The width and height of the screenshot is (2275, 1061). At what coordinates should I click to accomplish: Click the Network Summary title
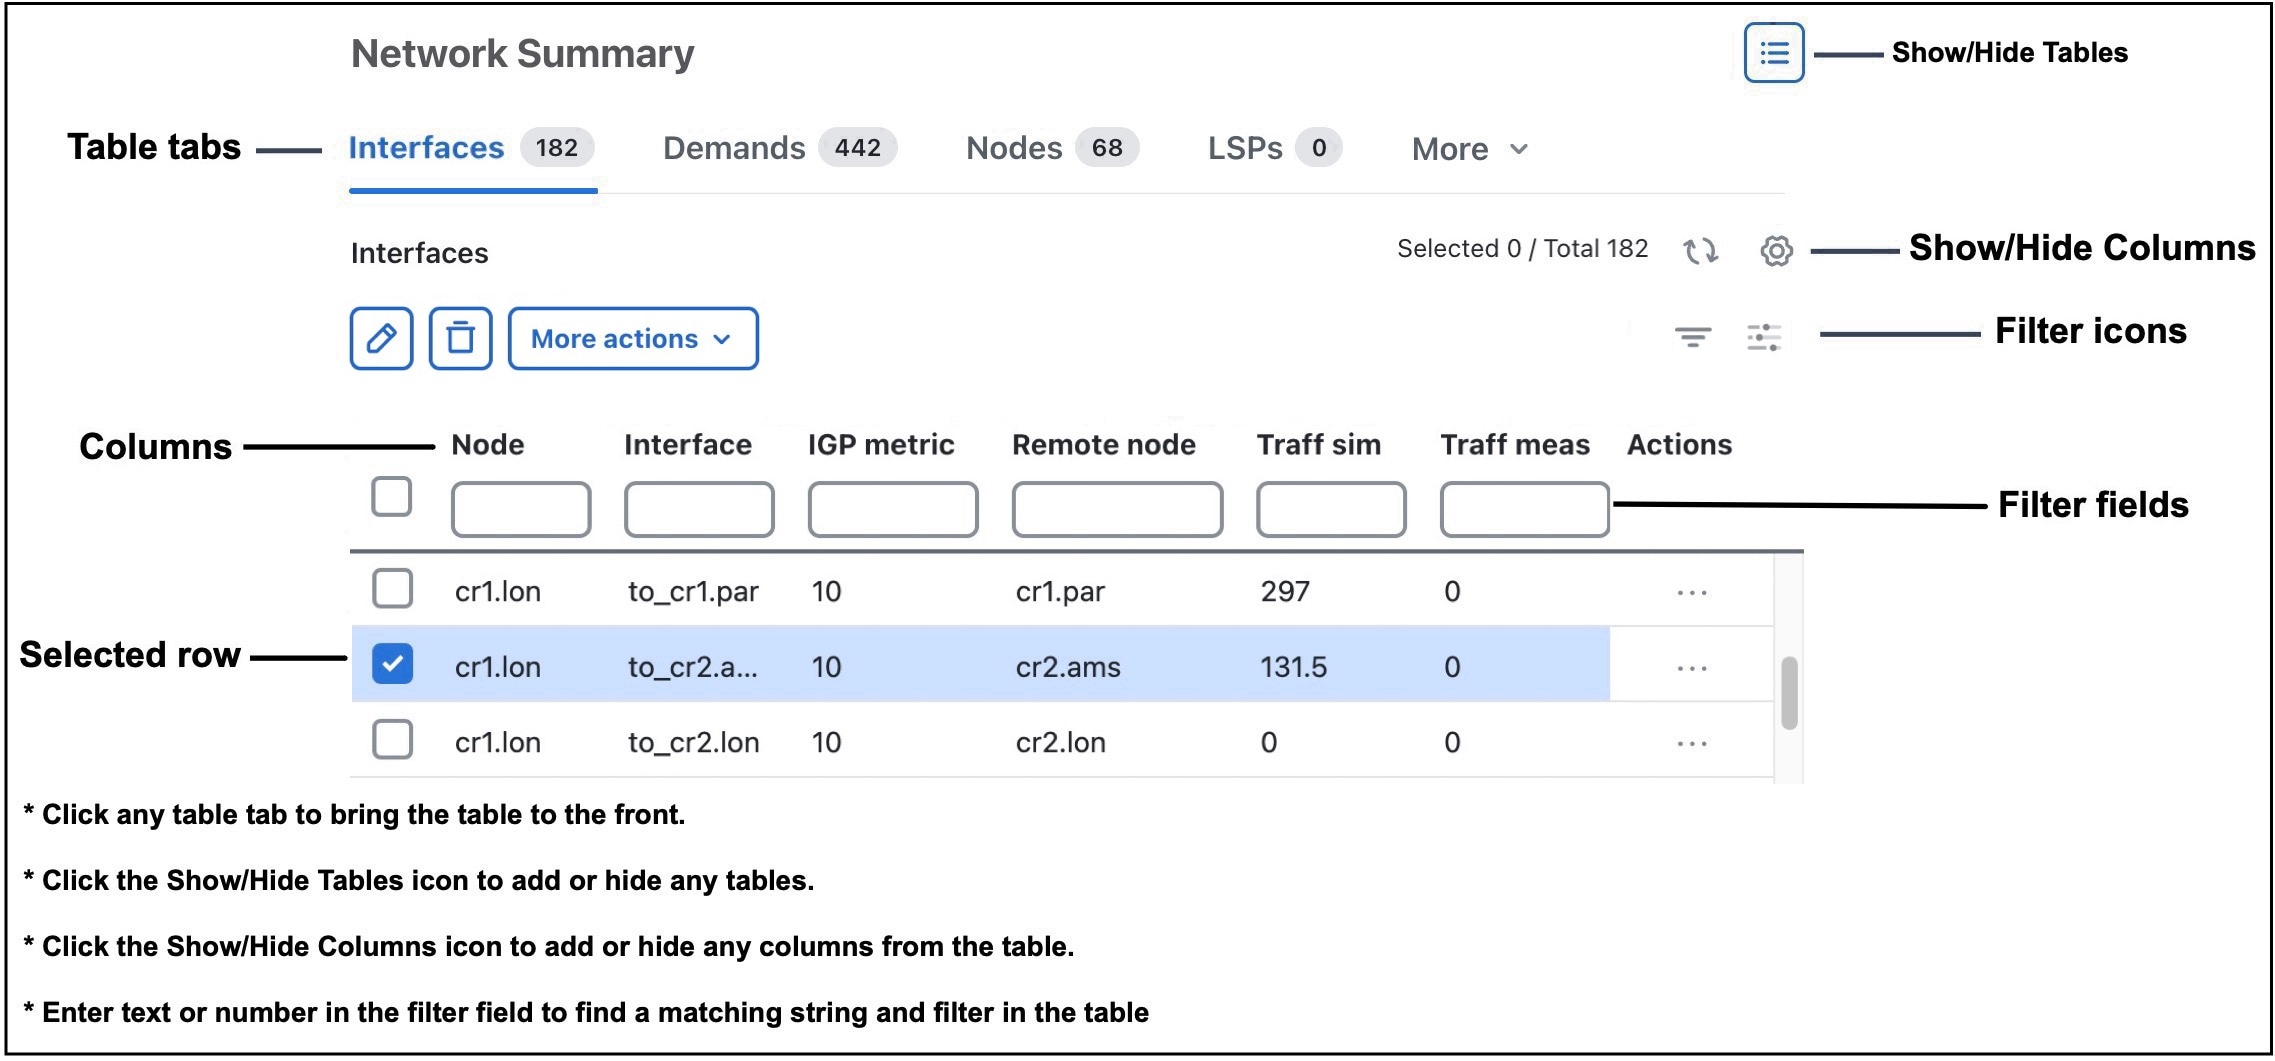click(x=523, y=54)
